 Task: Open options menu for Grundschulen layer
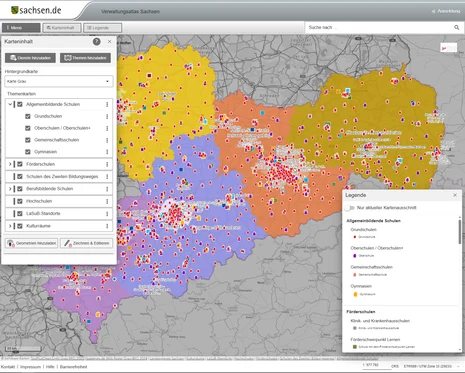[x=107, y=116]
